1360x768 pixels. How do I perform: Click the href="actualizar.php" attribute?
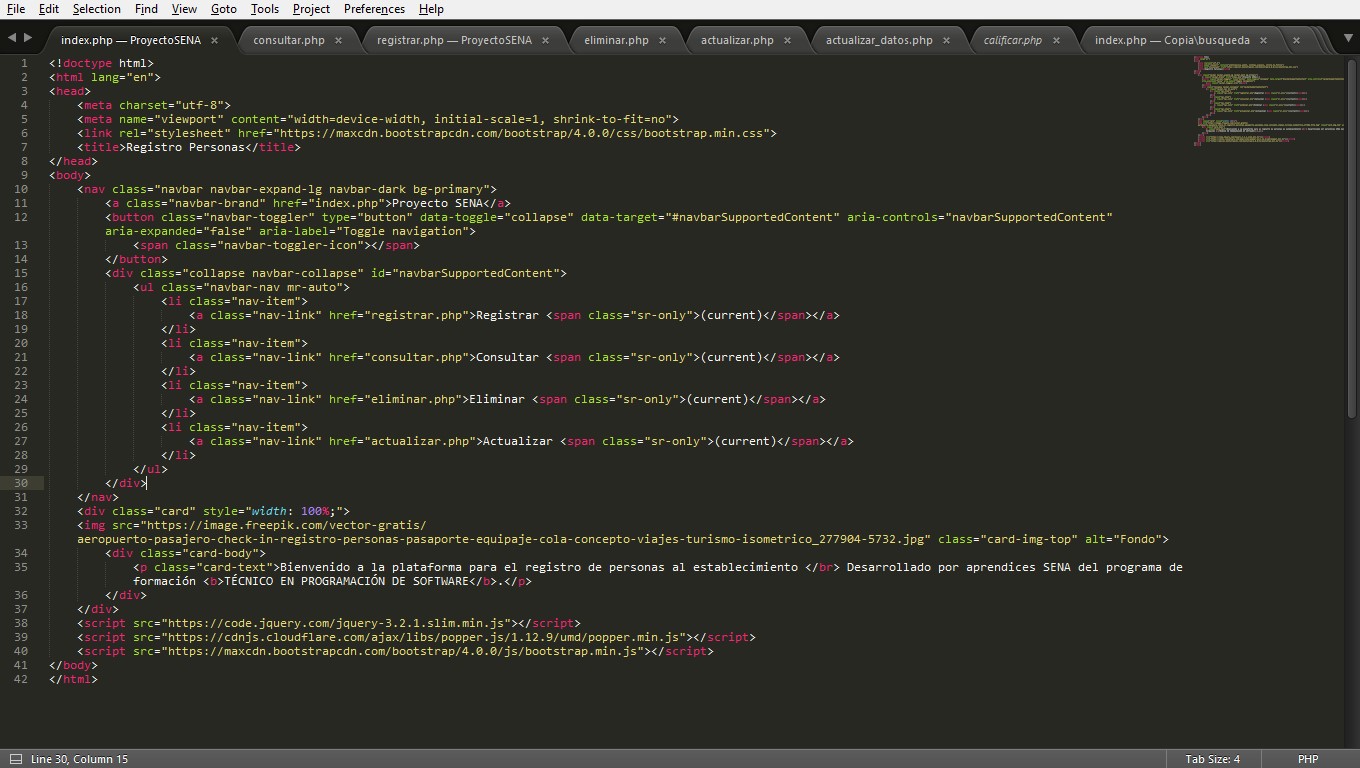pos(403,441)
